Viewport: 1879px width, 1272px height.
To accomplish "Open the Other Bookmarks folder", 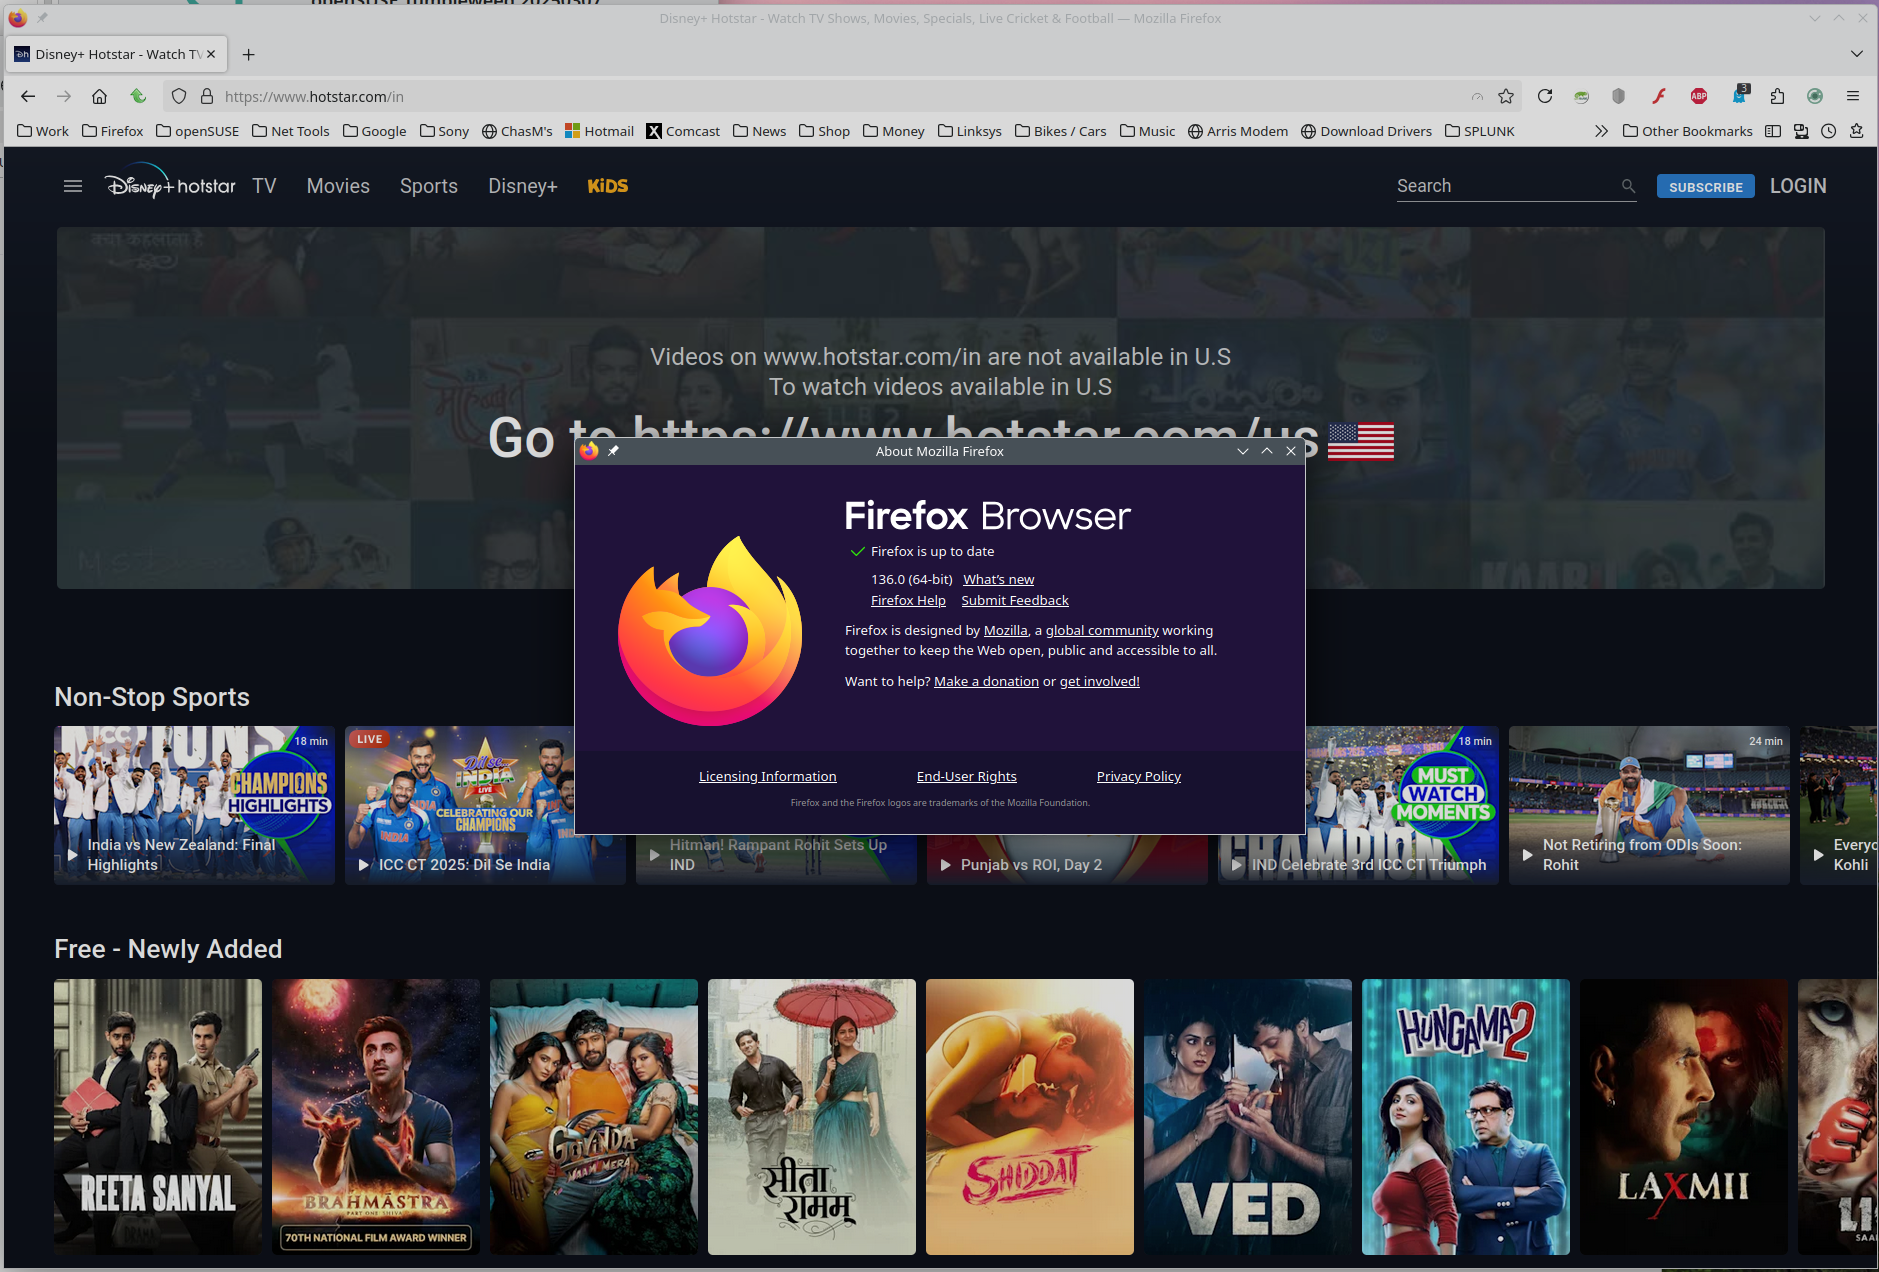I will click(x=1687, y=131).
